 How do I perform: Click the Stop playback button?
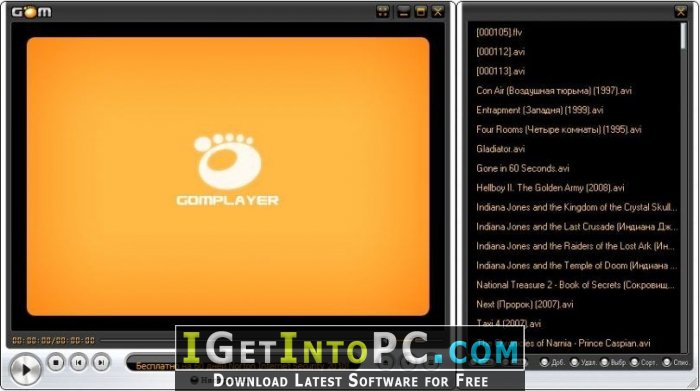coord(56,362)
